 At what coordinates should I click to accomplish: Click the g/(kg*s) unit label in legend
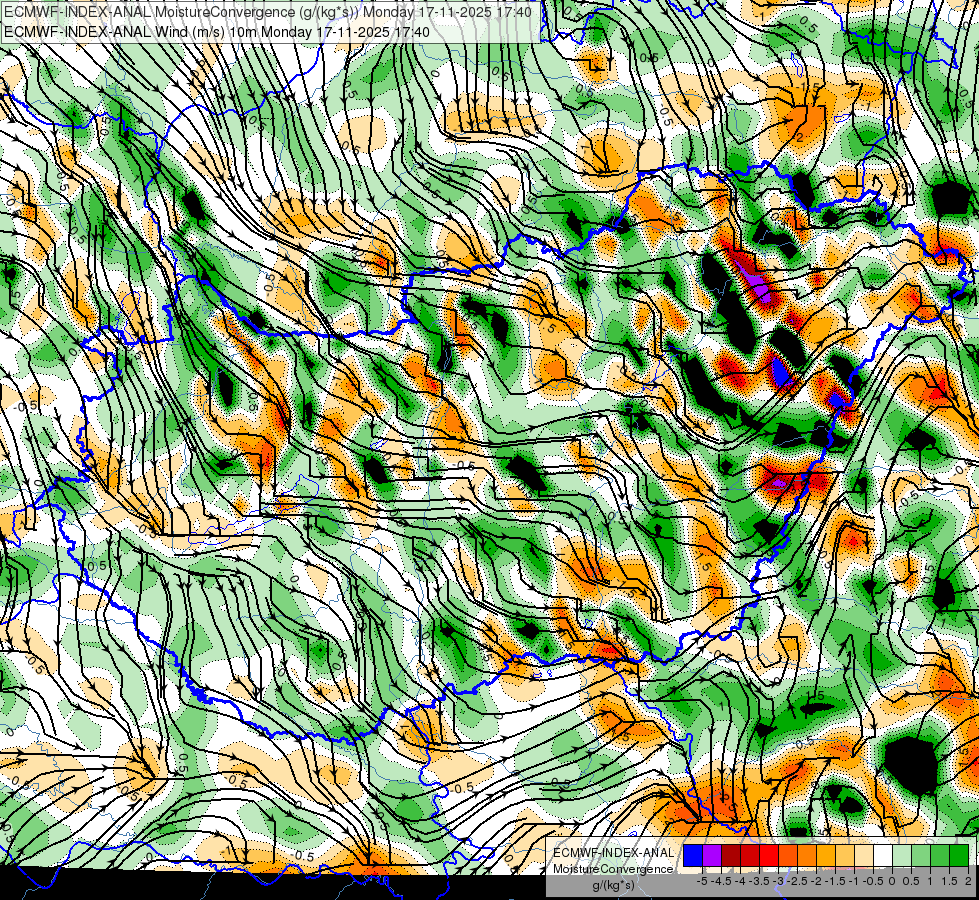click(614, 885)
